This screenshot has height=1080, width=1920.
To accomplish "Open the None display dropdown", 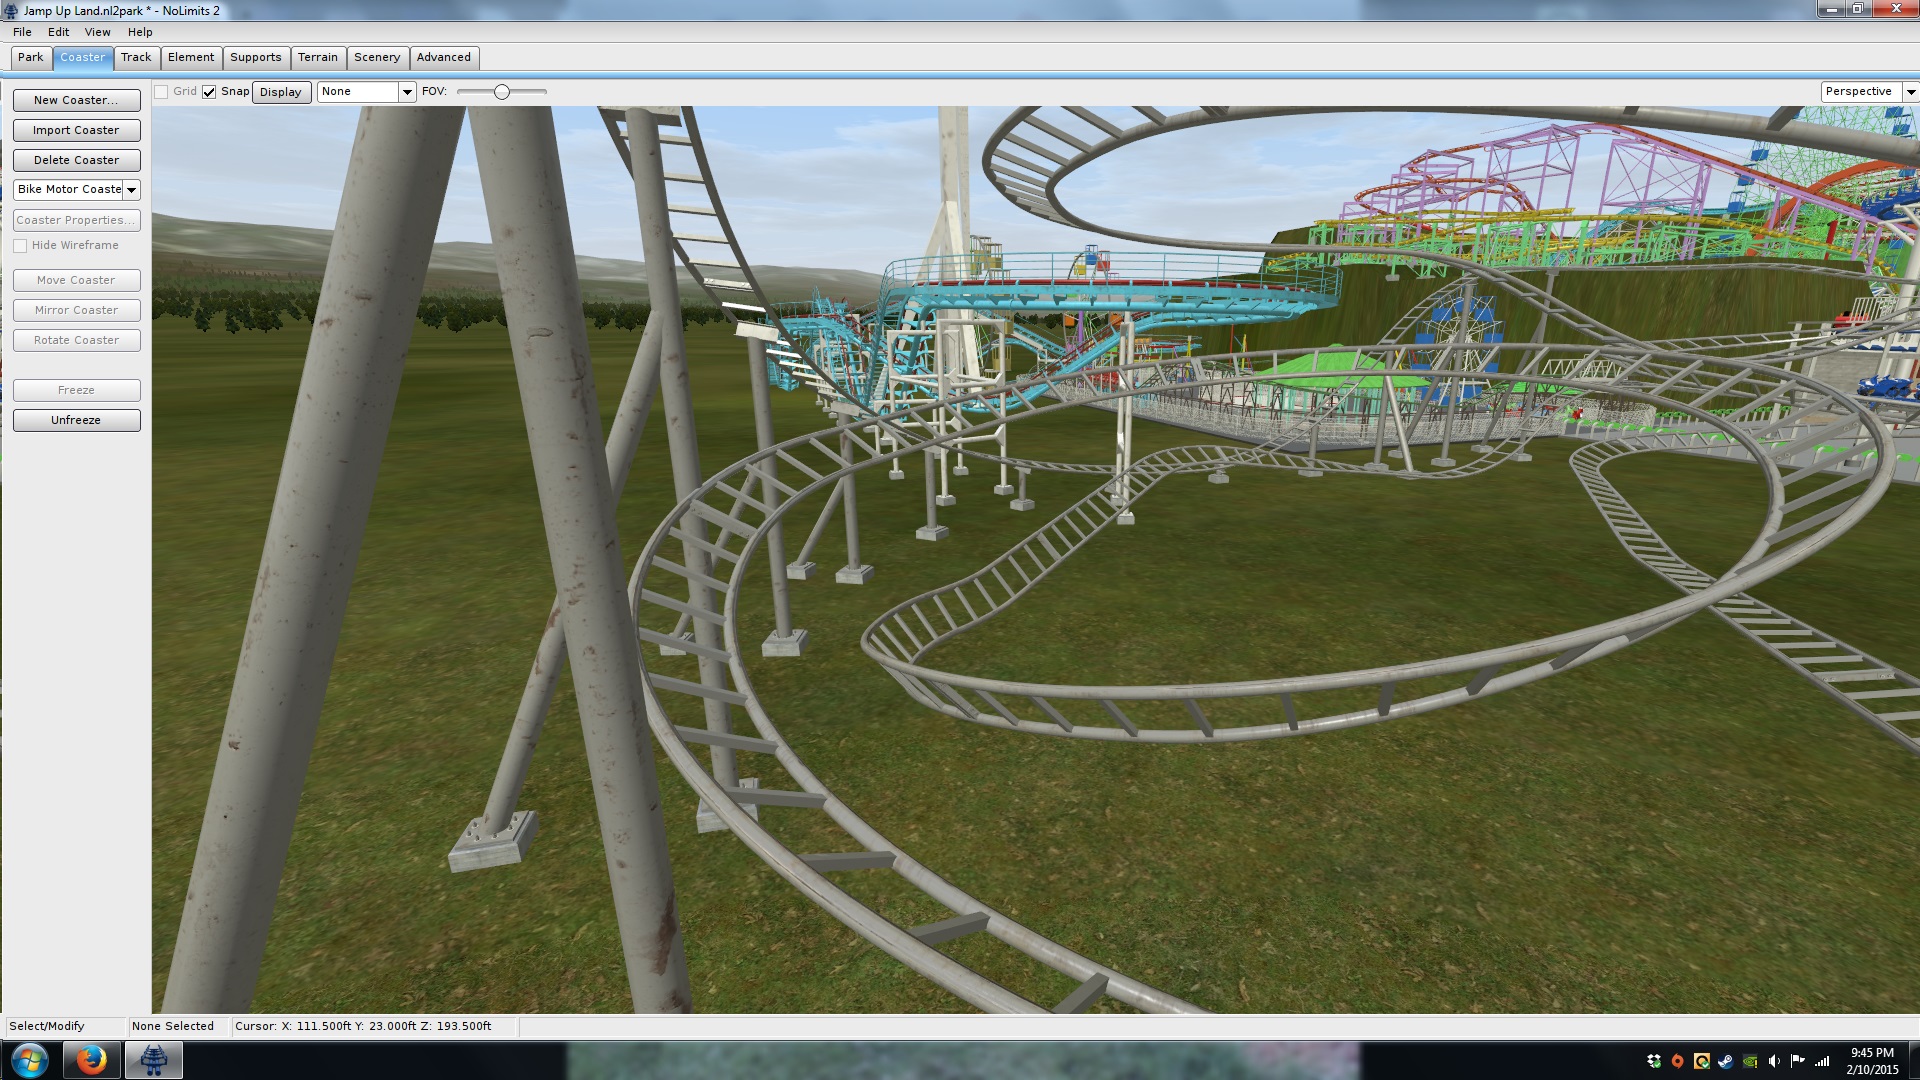I will [x=407, y=92].
